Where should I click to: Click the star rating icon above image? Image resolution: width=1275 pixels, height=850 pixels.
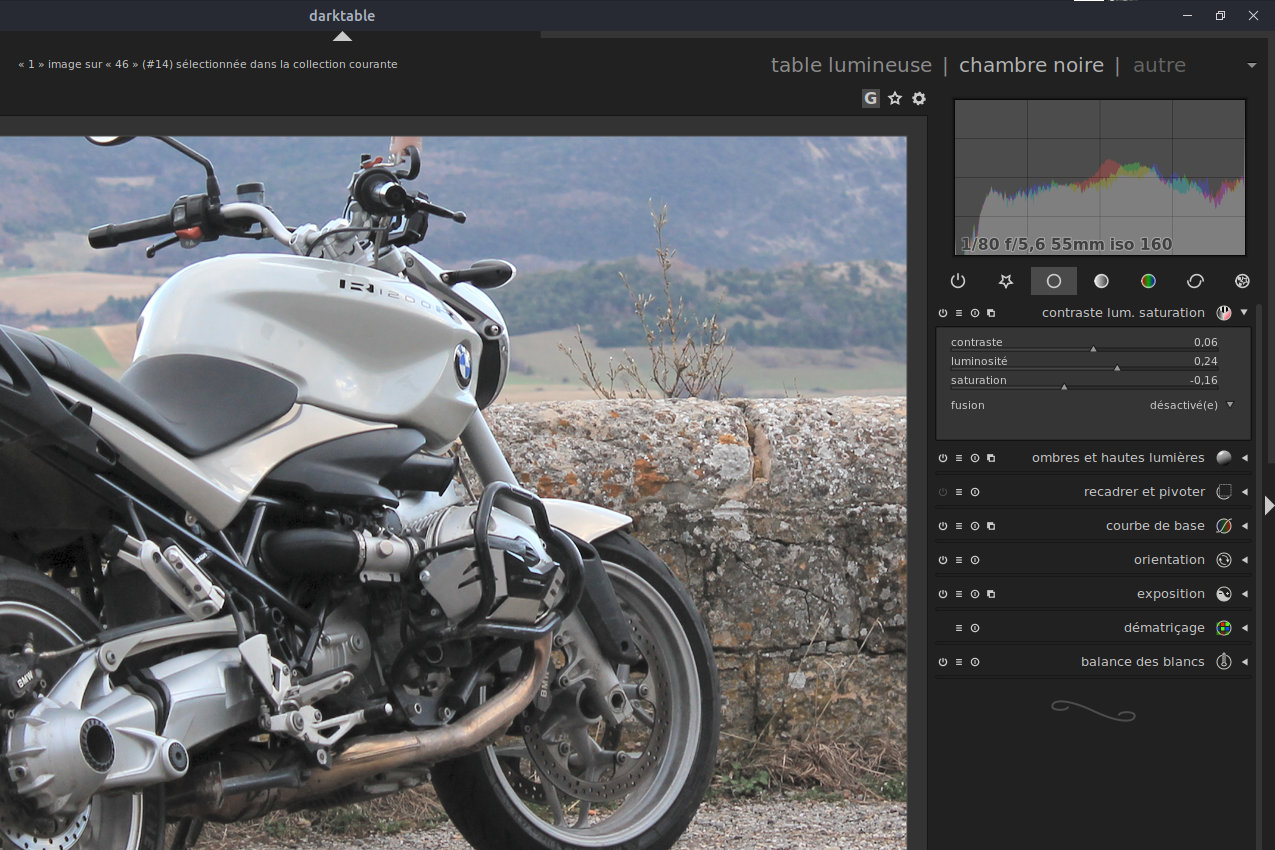click(895, 98)
